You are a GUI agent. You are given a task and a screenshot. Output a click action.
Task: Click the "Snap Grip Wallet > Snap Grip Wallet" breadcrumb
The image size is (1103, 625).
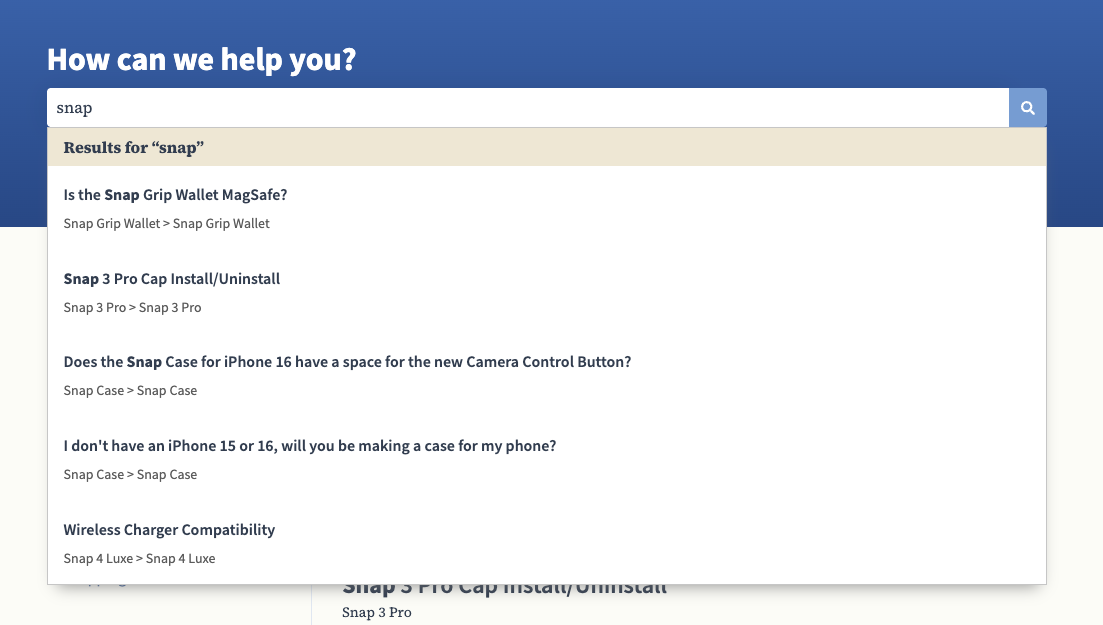166,224
